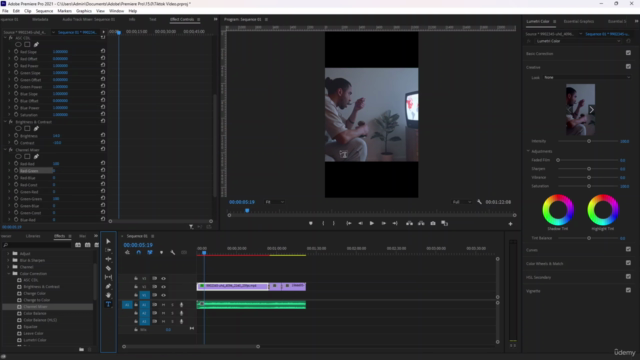Expand the Blur & Sharpen folder
Image resolution: width=640 pixels, height=360 pixels.
click(8, 260)
